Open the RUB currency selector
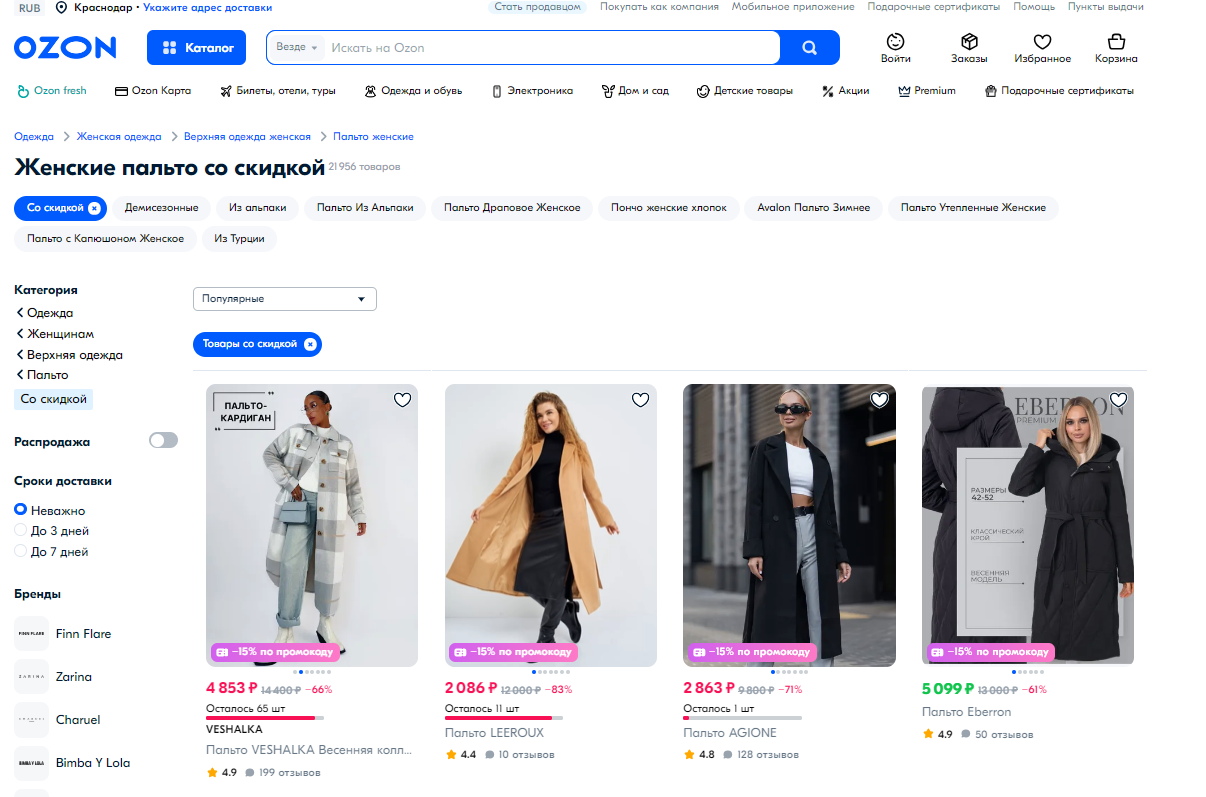 click(30, 8)
